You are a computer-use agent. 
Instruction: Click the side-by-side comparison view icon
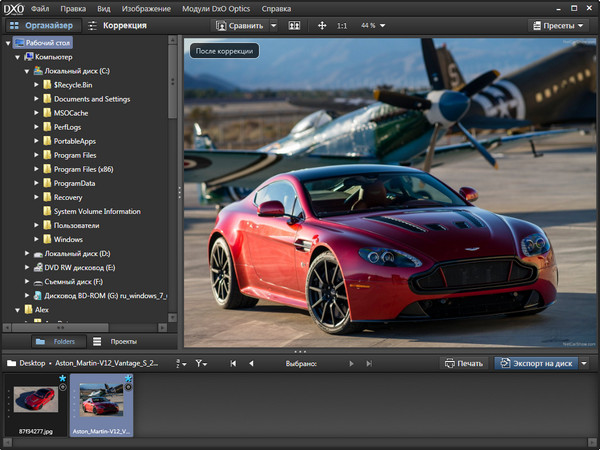pyautogui.click(x=294, y=25)
